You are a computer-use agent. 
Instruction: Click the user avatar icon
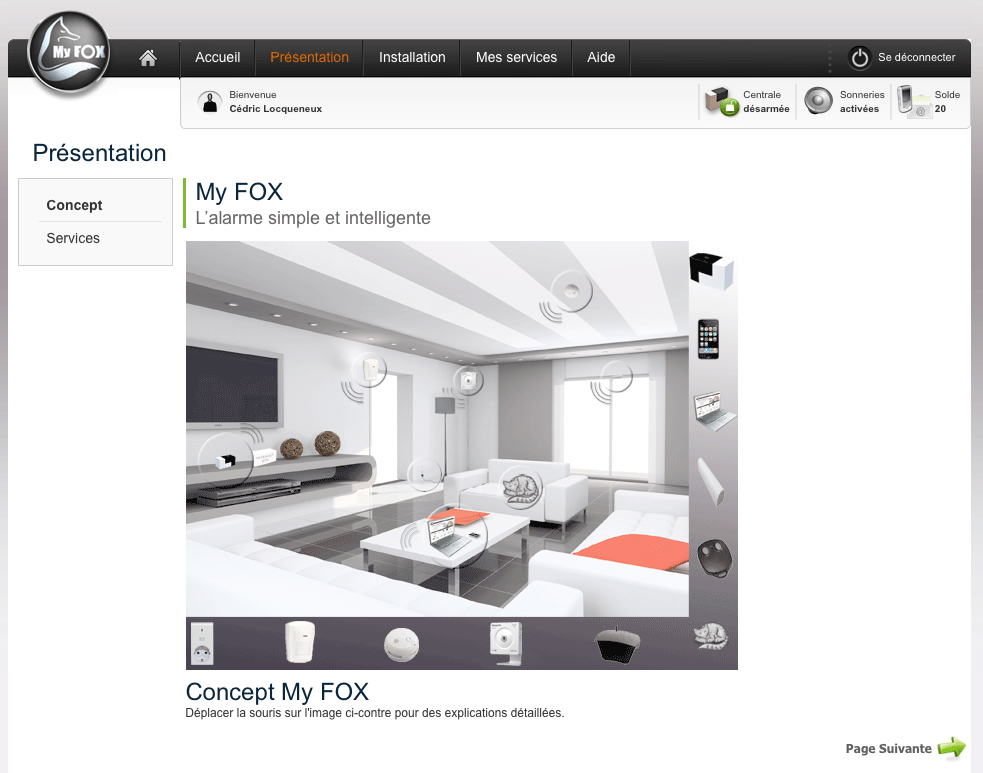click(x=210, y=102)
